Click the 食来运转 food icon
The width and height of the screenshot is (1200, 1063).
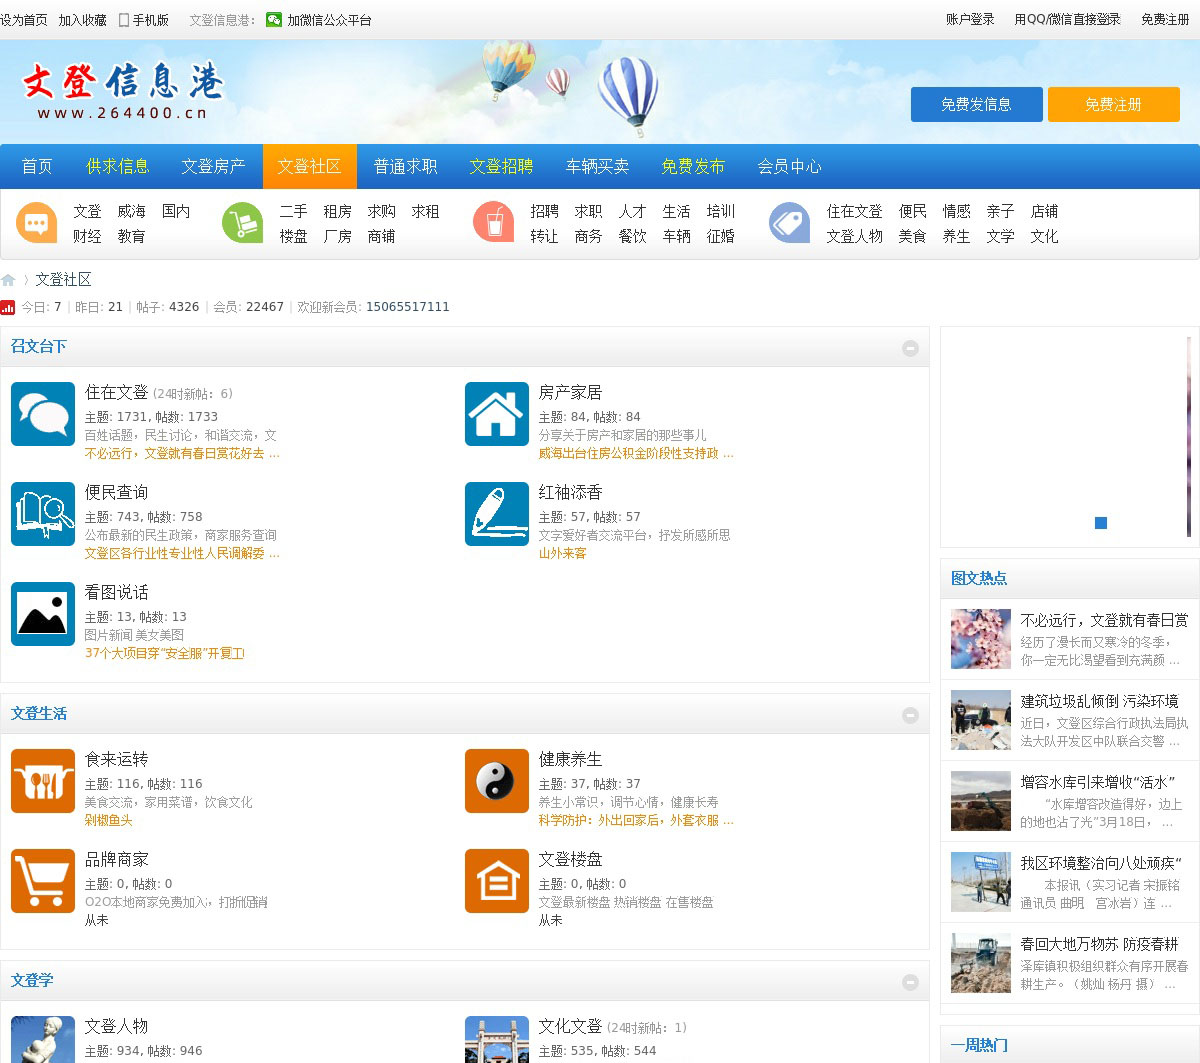click(x=43, y=781)
